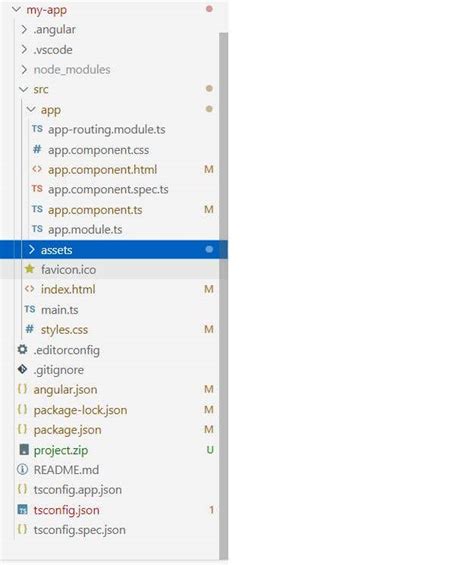
Task: Open tsconfig.app.json file
Action: pyautogui.click(x=77, y=490)
